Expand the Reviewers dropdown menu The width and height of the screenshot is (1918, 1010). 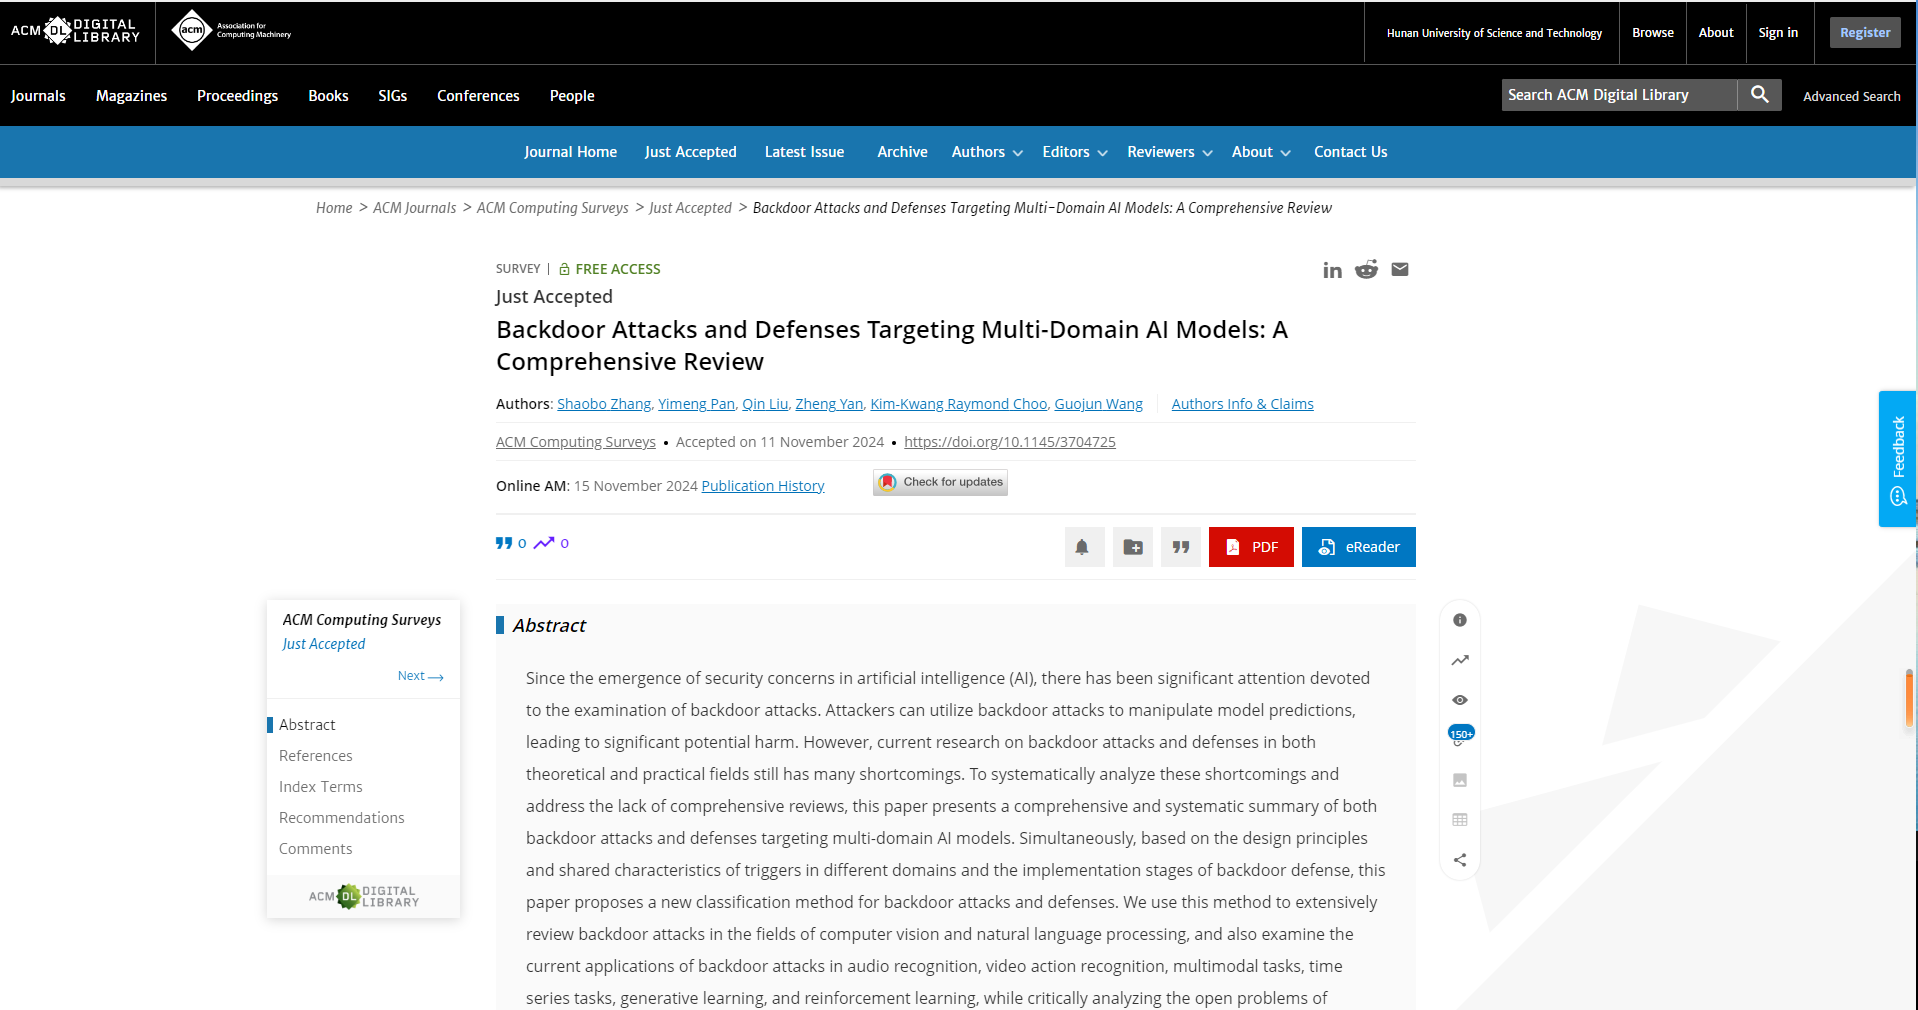point(1170,152)
